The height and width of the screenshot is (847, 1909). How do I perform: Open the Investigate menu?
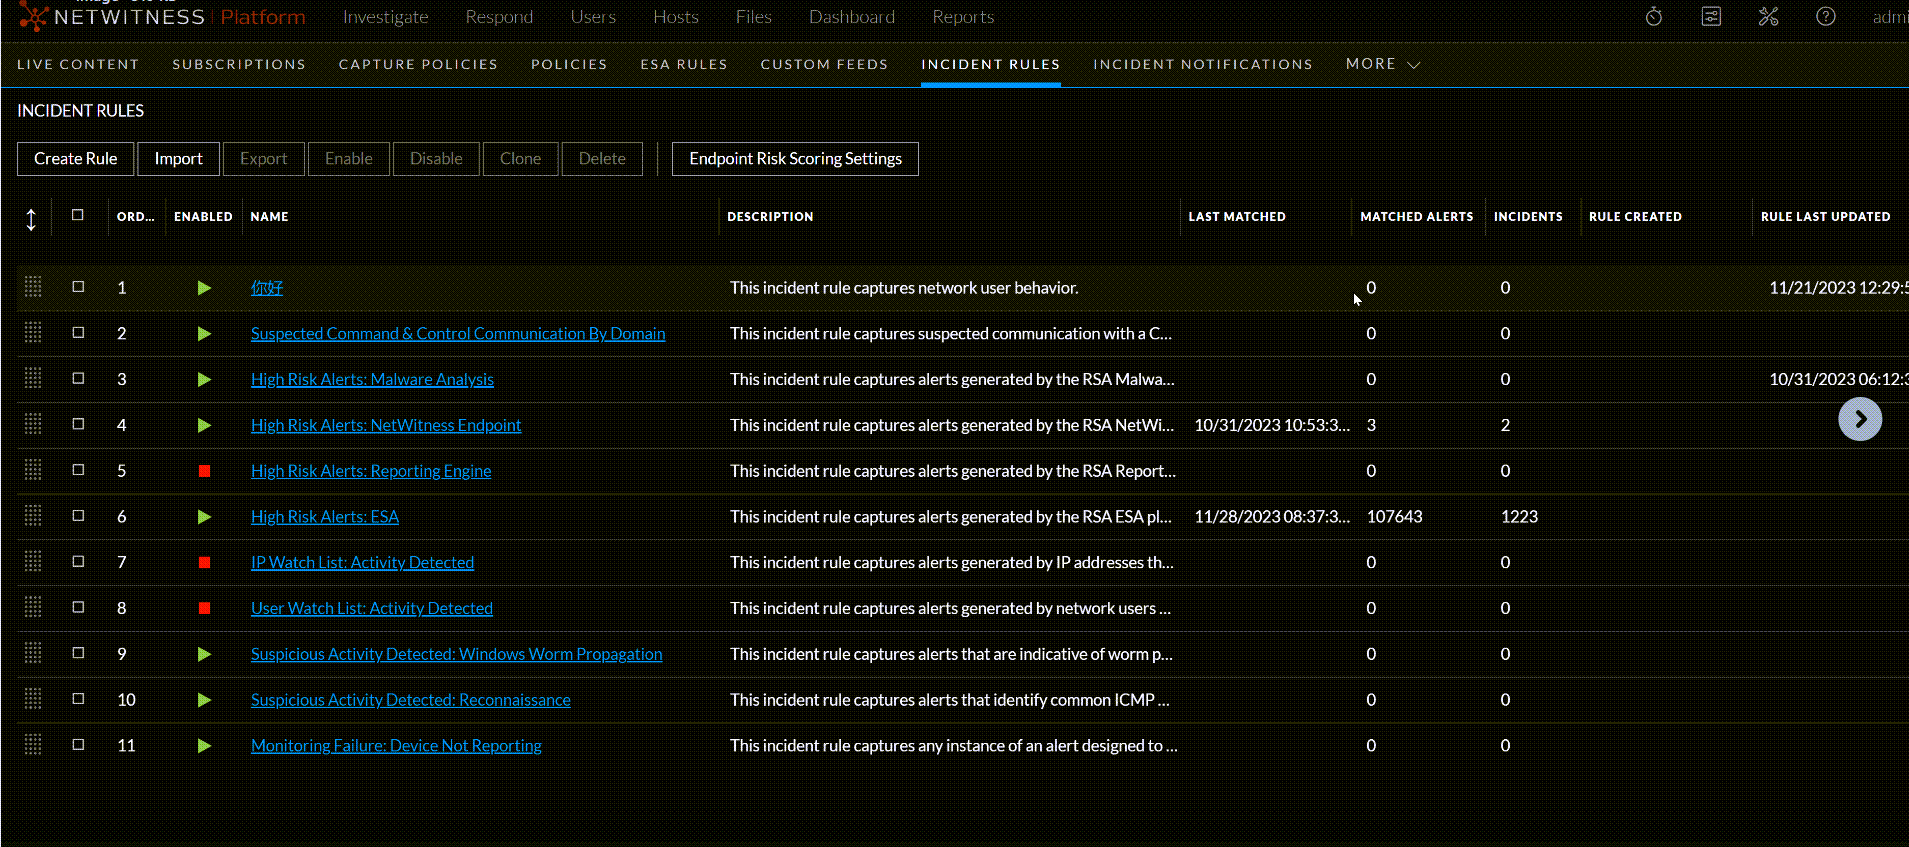385,17
